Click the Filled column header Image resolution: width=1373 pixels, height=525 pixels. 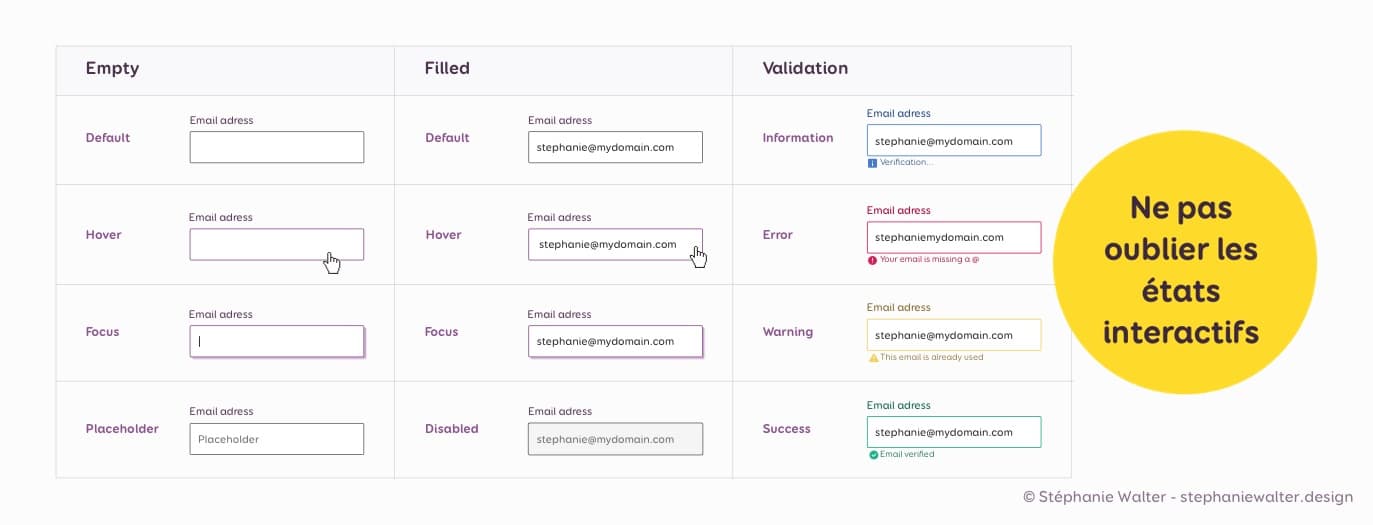[447, 69]
